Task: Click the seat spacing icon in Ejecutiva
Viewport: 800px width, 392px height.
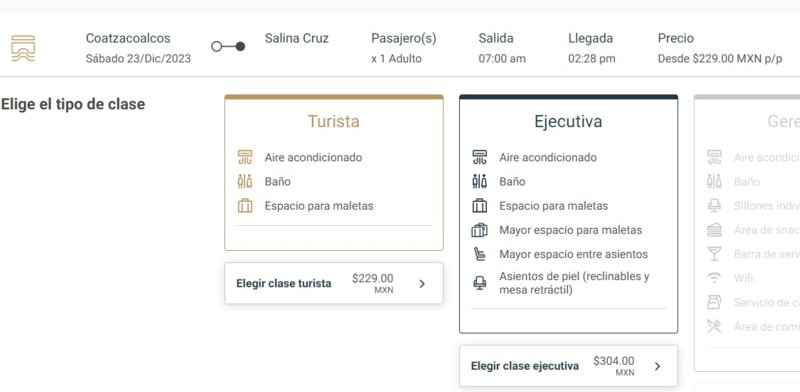Action: pyautogui.click(x=480, y=254)
